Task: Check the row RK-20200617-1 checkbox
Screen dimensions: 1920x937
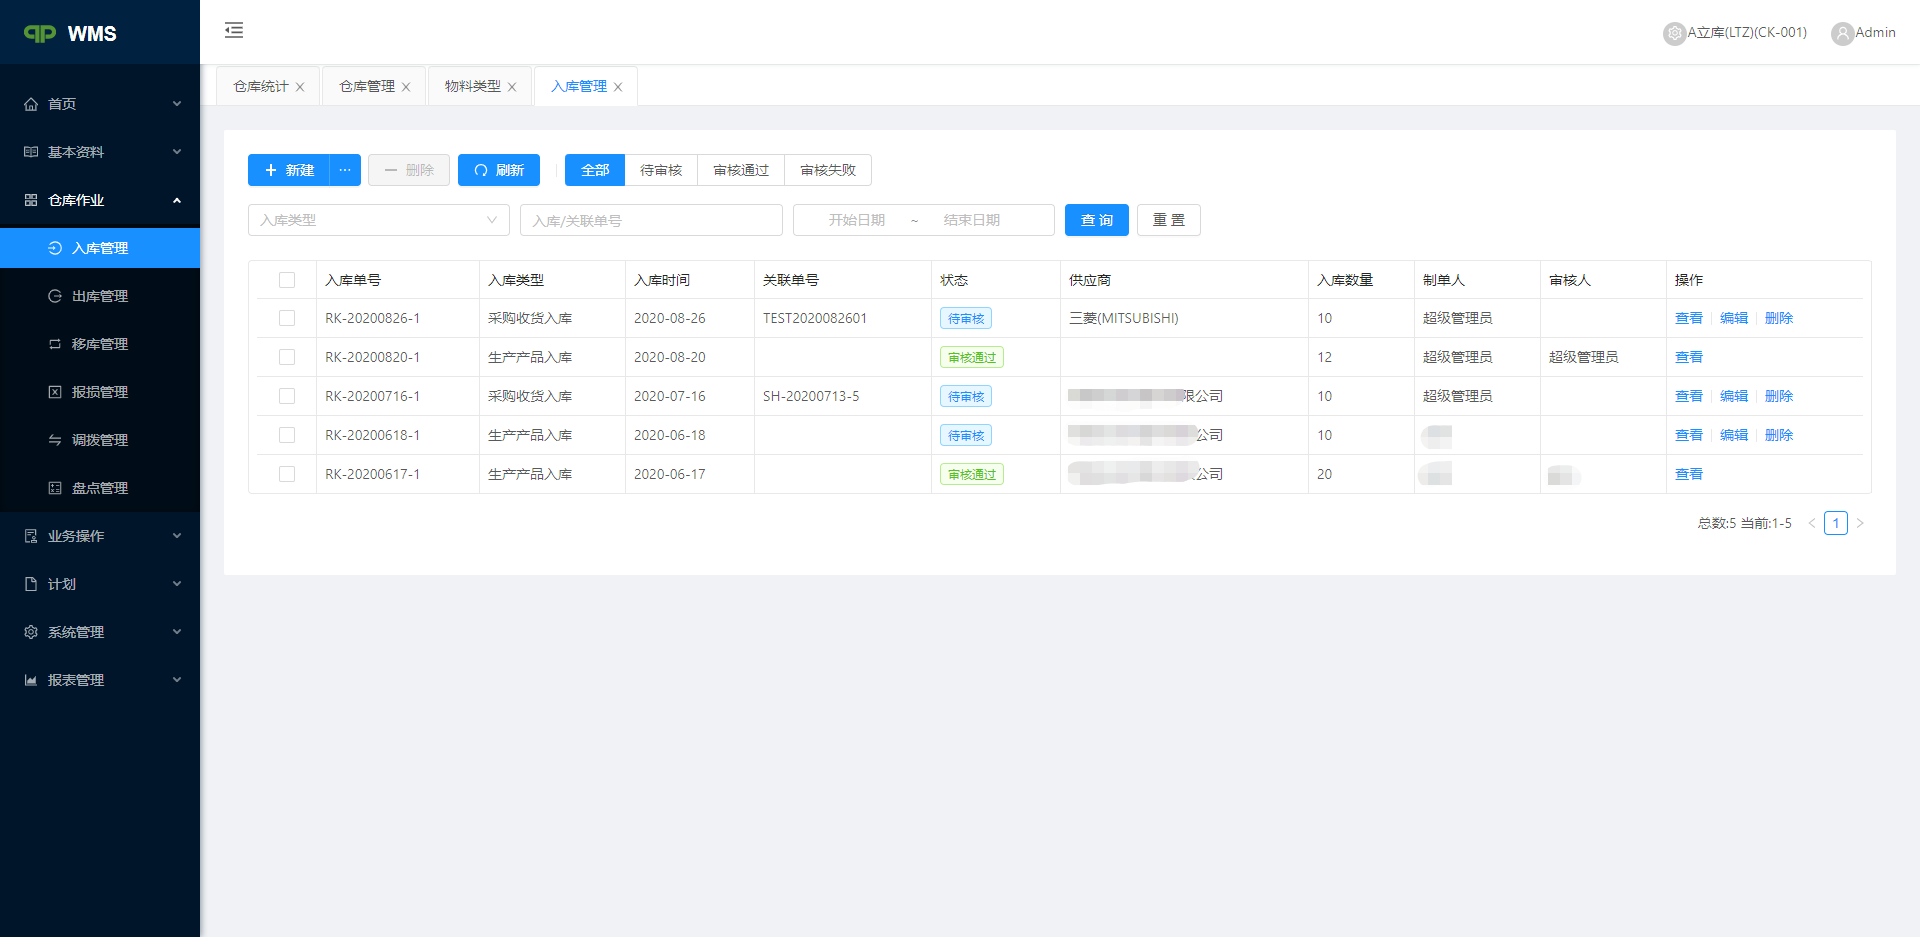Action: [287, 474]
